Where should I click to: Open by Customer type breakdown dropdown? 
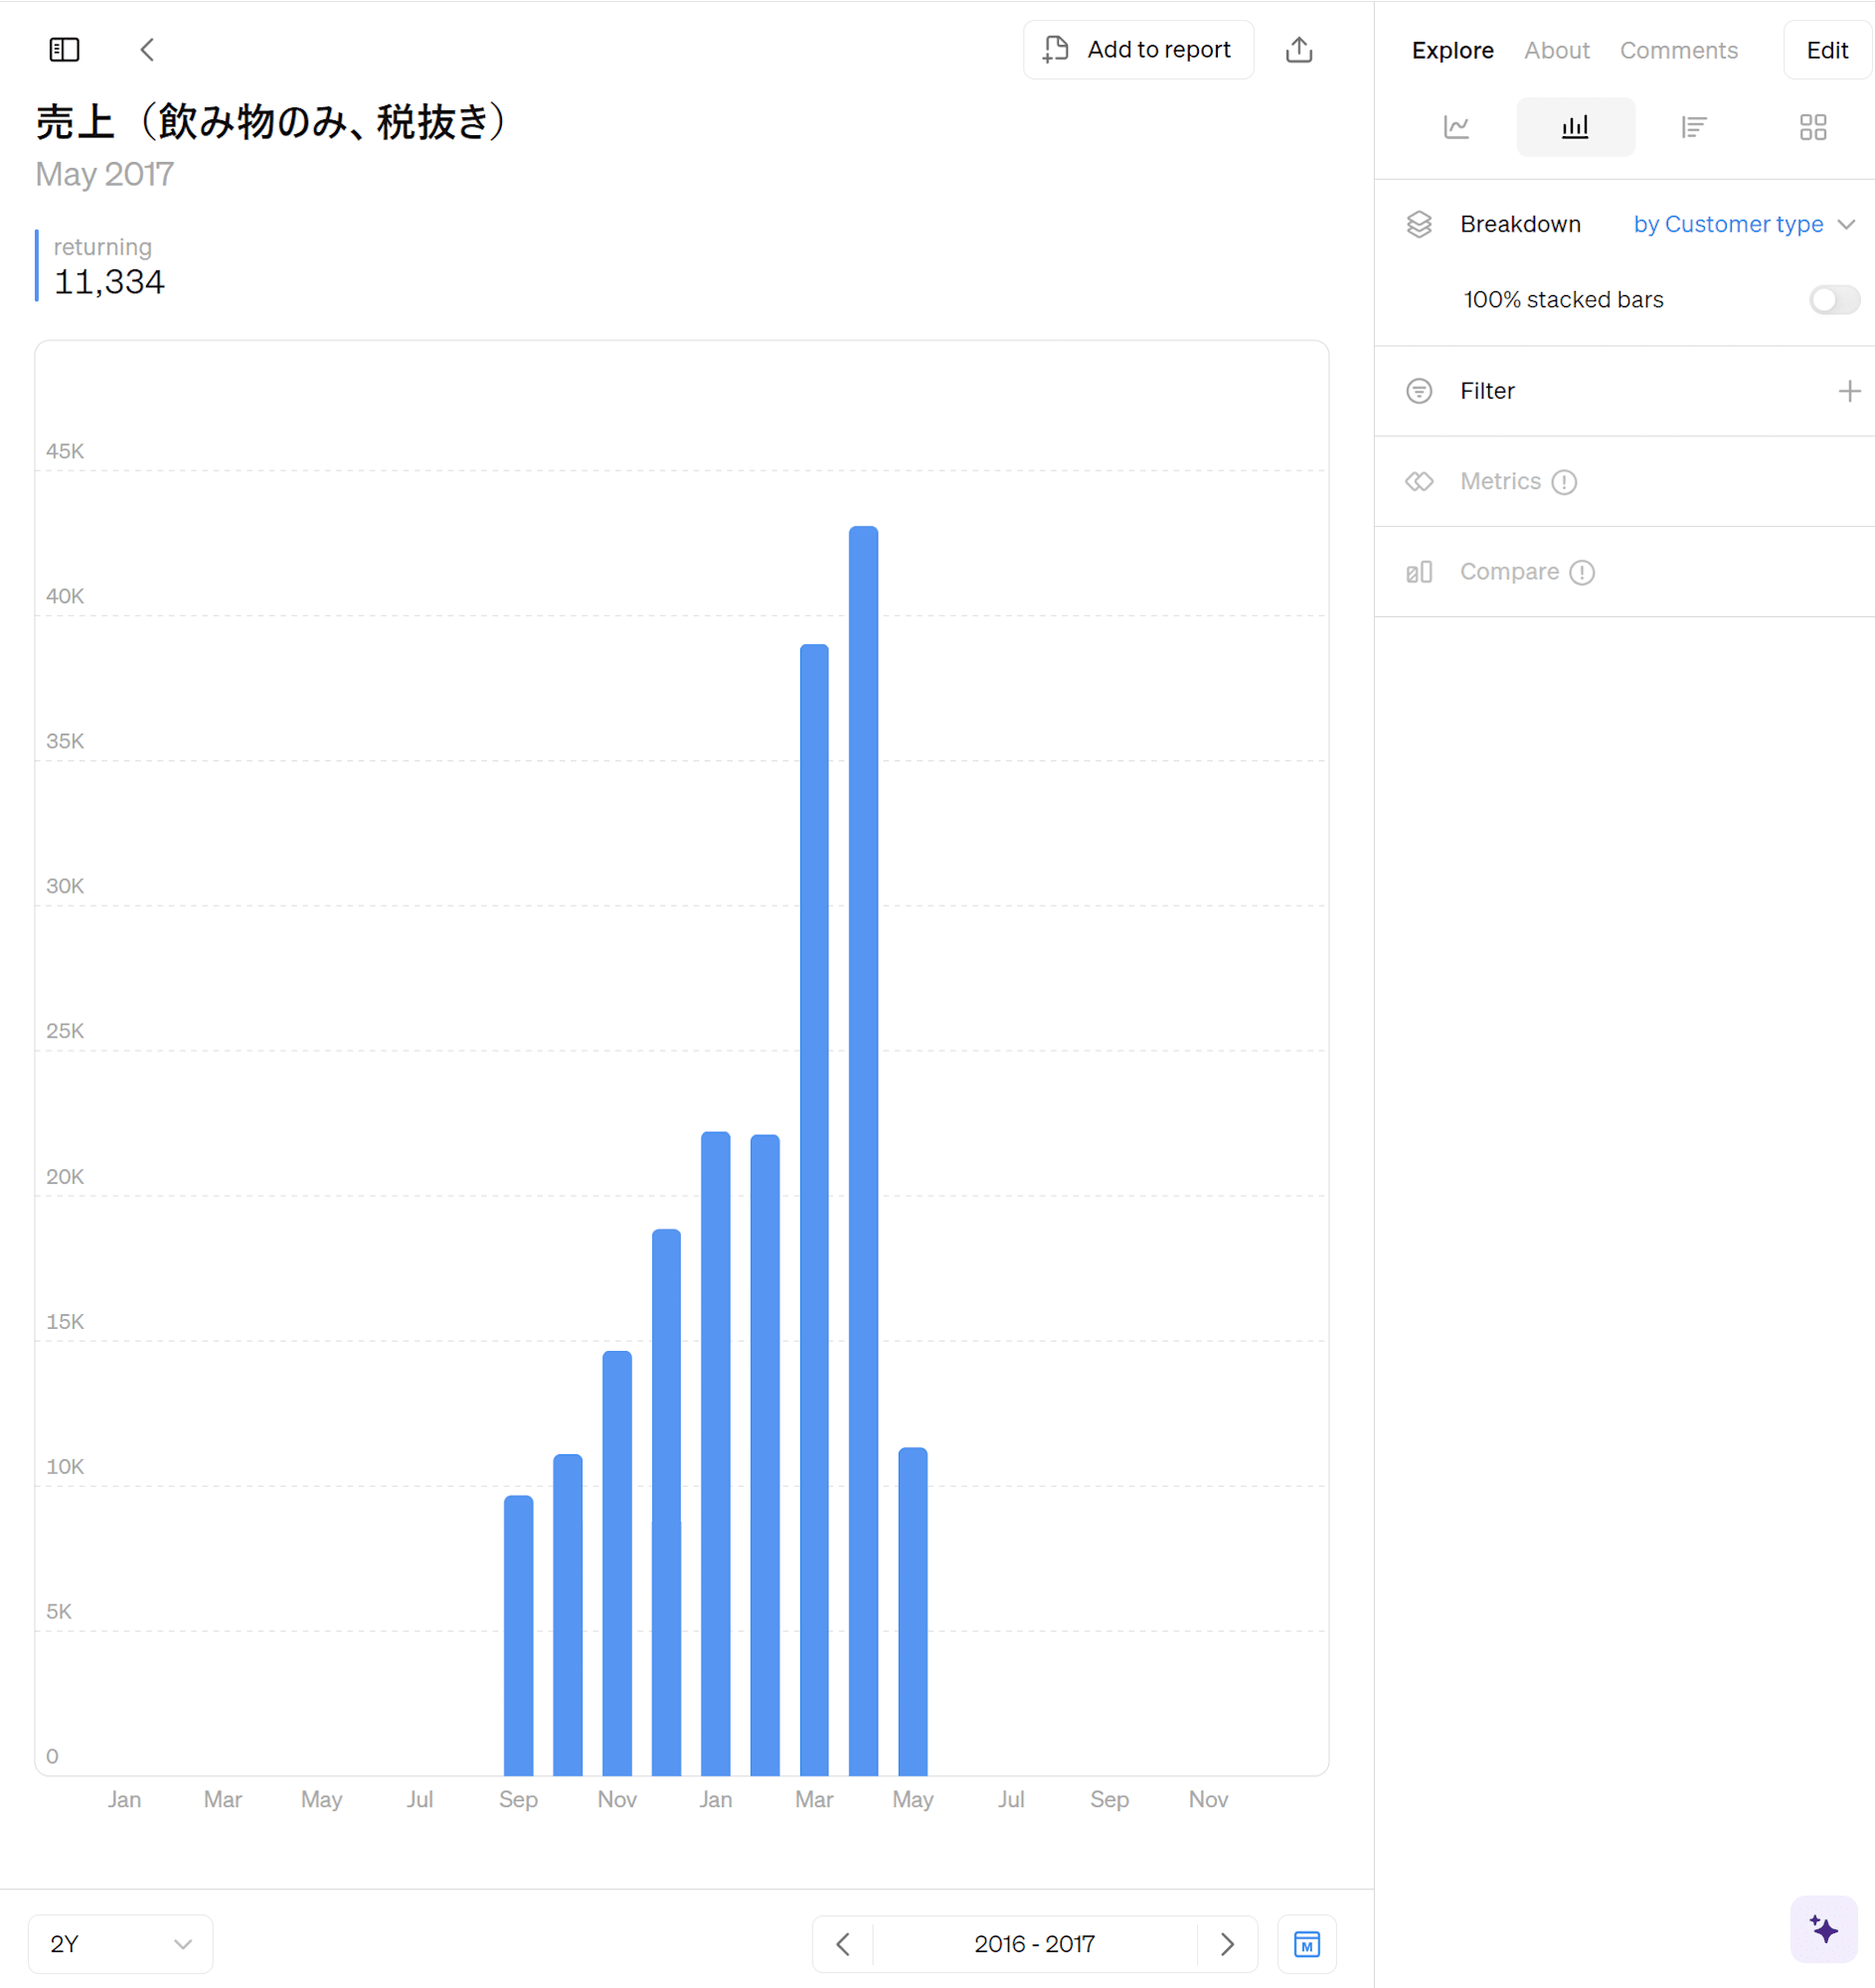click(1744, 224)
